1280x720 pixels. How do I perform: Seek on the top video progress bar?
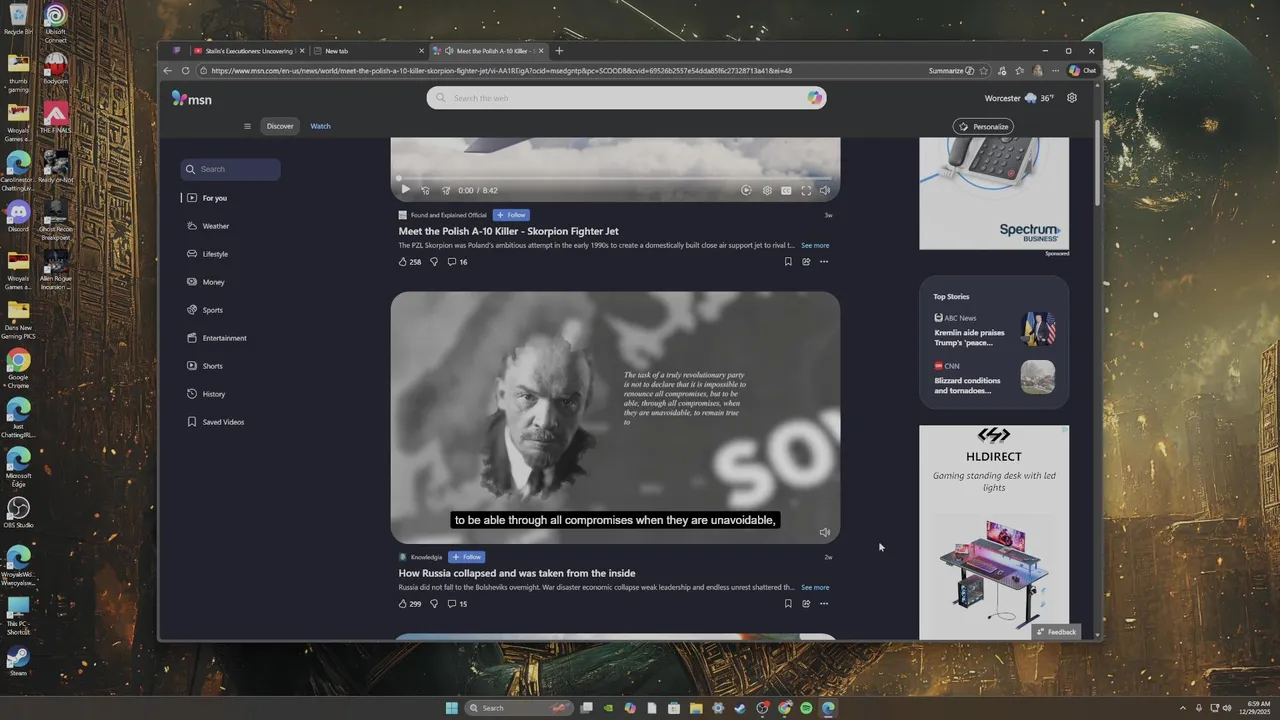pyautogui.click(x=615, y=178)
